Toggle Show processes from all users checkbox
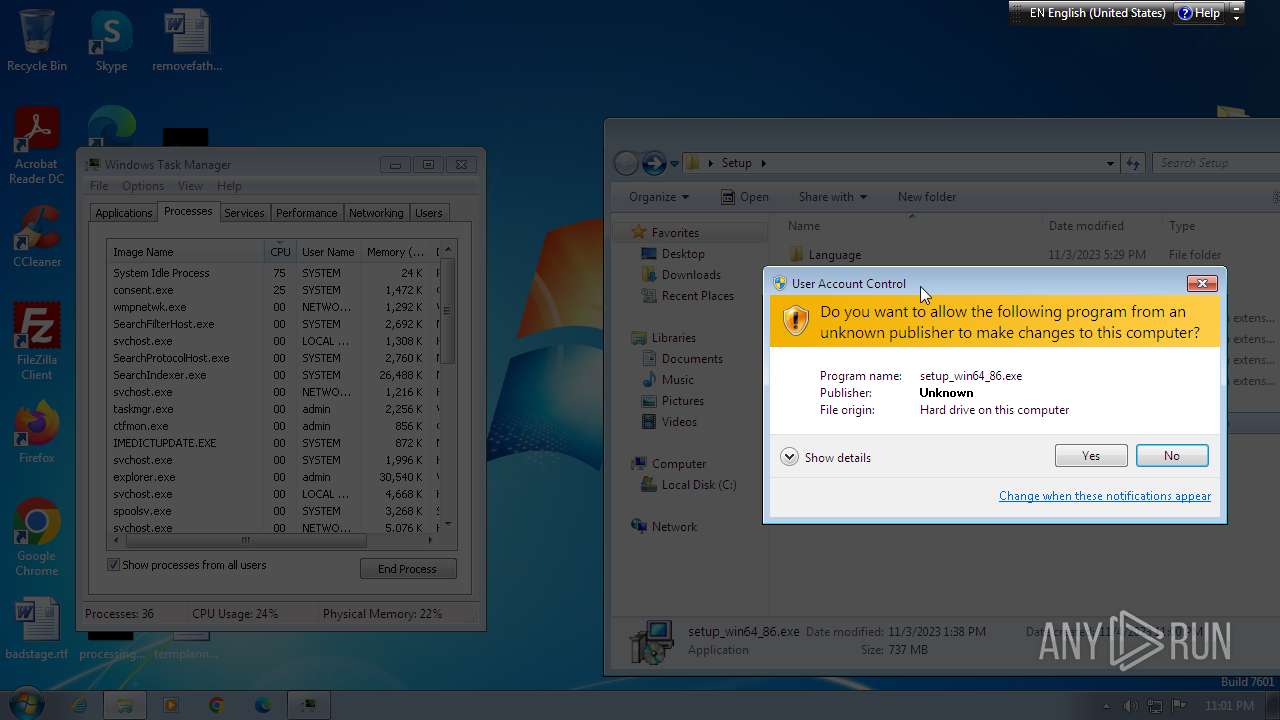Viewport: 1280px width, 720px height. pyautogui.click(x=113, y=565)
